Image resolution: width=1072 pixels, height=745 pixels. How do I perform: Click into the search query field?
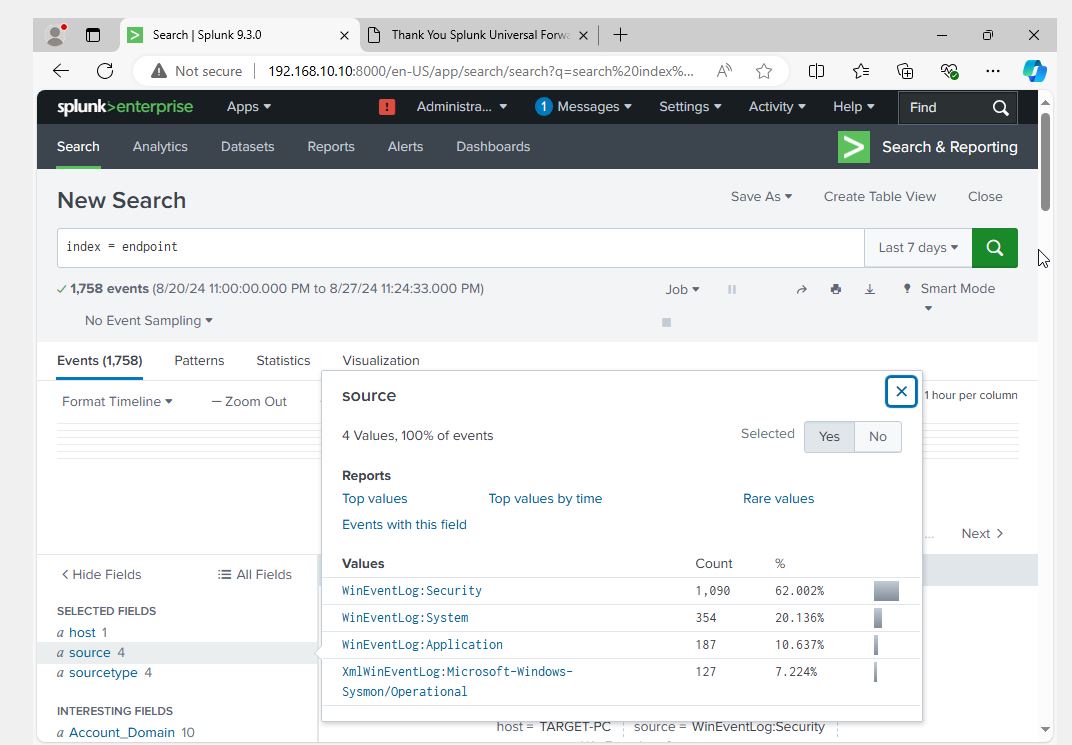click(460, 247)
